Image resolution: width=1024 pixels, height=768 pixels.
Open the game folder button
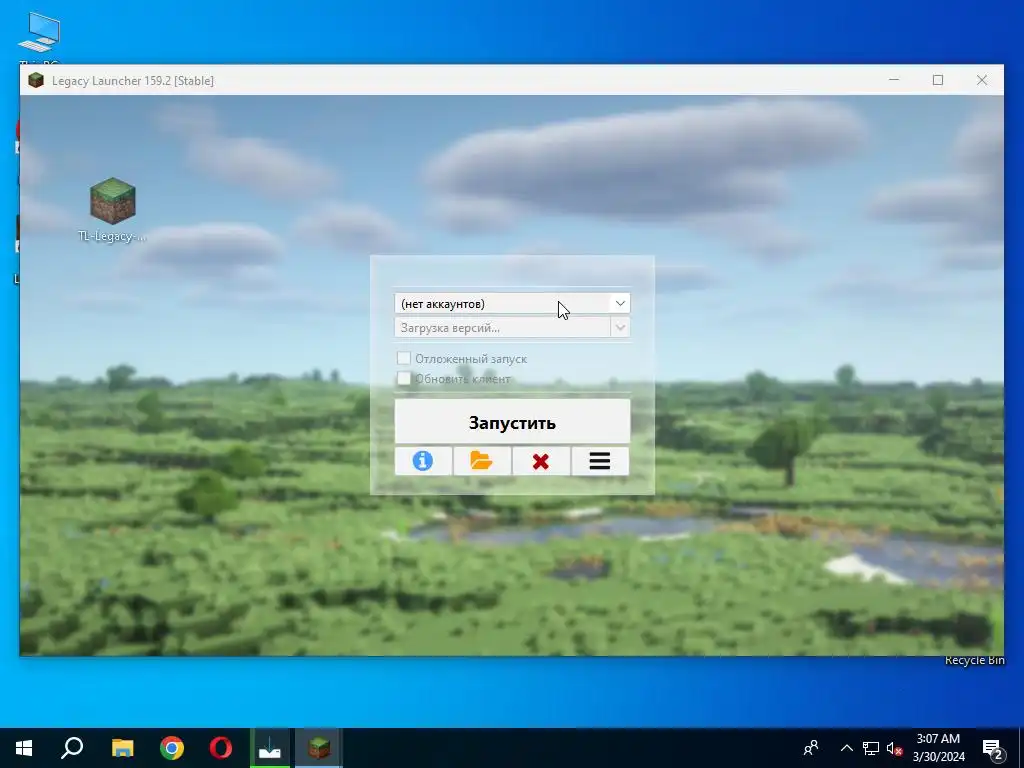pos(482,461)
